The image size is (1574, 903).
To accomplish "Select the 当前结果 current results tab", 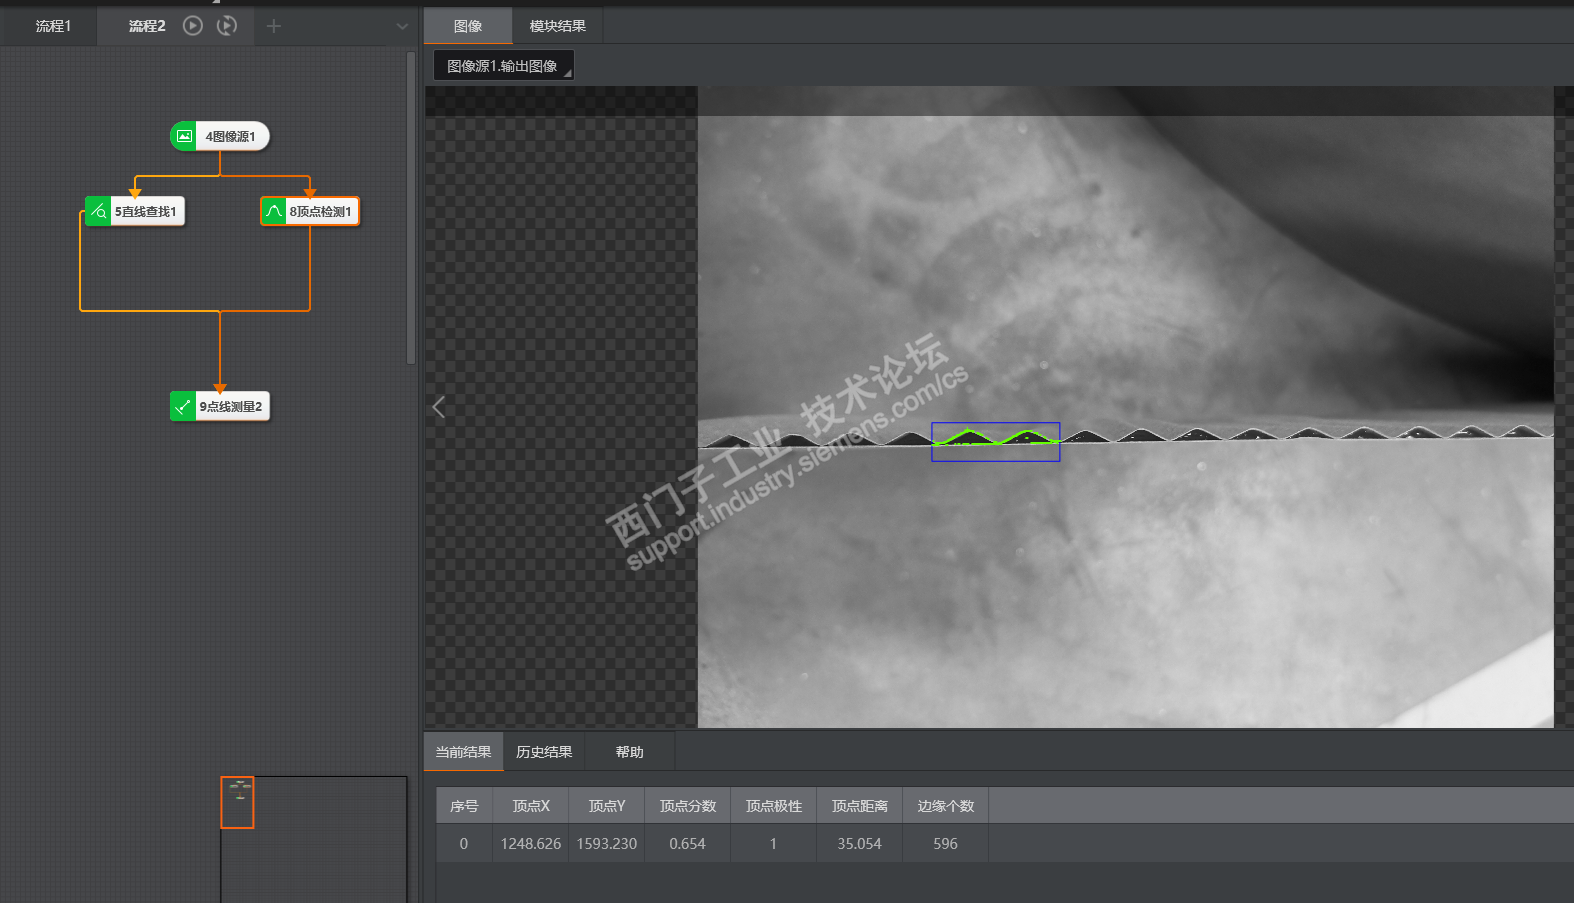I will pyautogui.click(x=463, y=752).
